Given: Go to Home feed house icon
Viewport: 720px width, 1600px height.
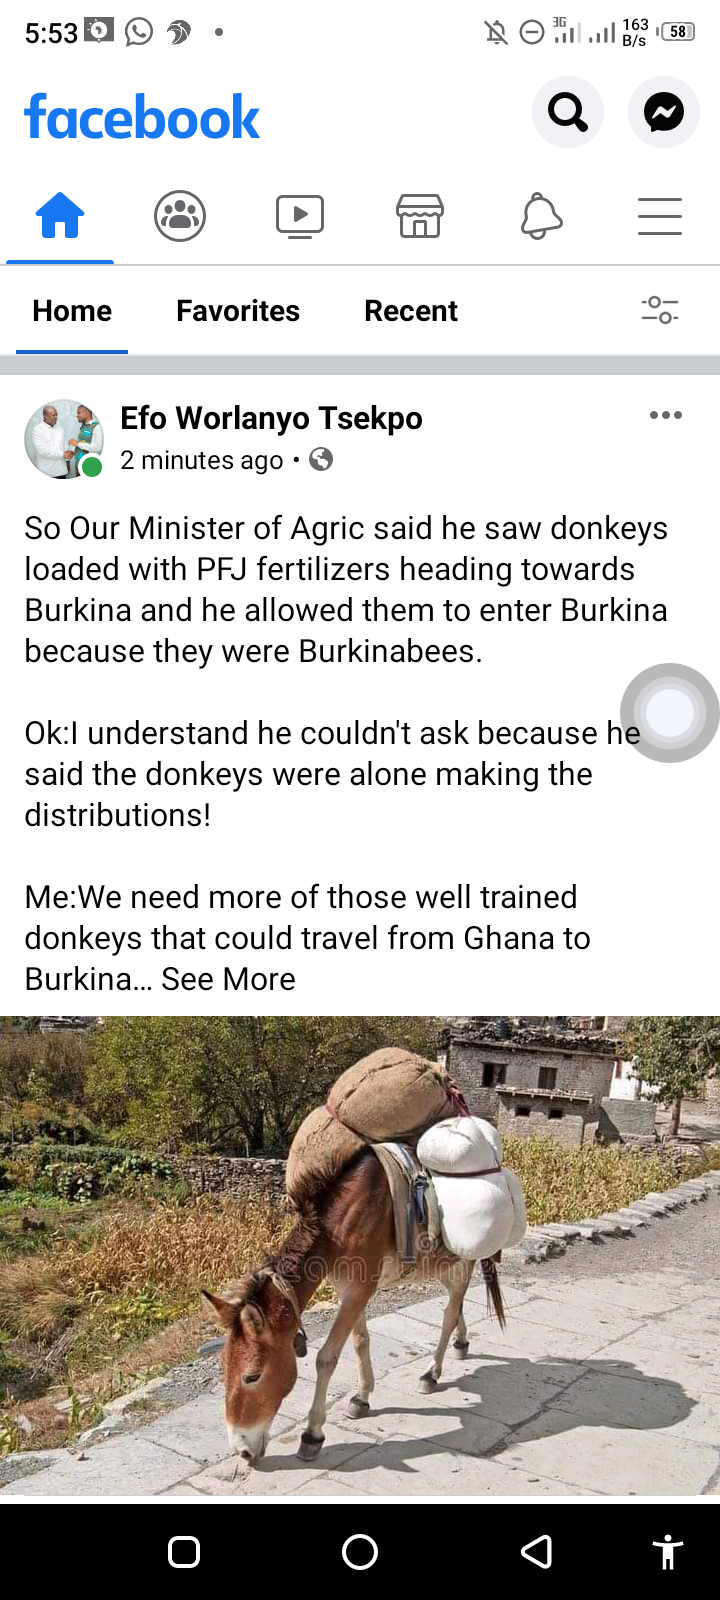Looking at the screenshot, I should [x=60, y=215].
